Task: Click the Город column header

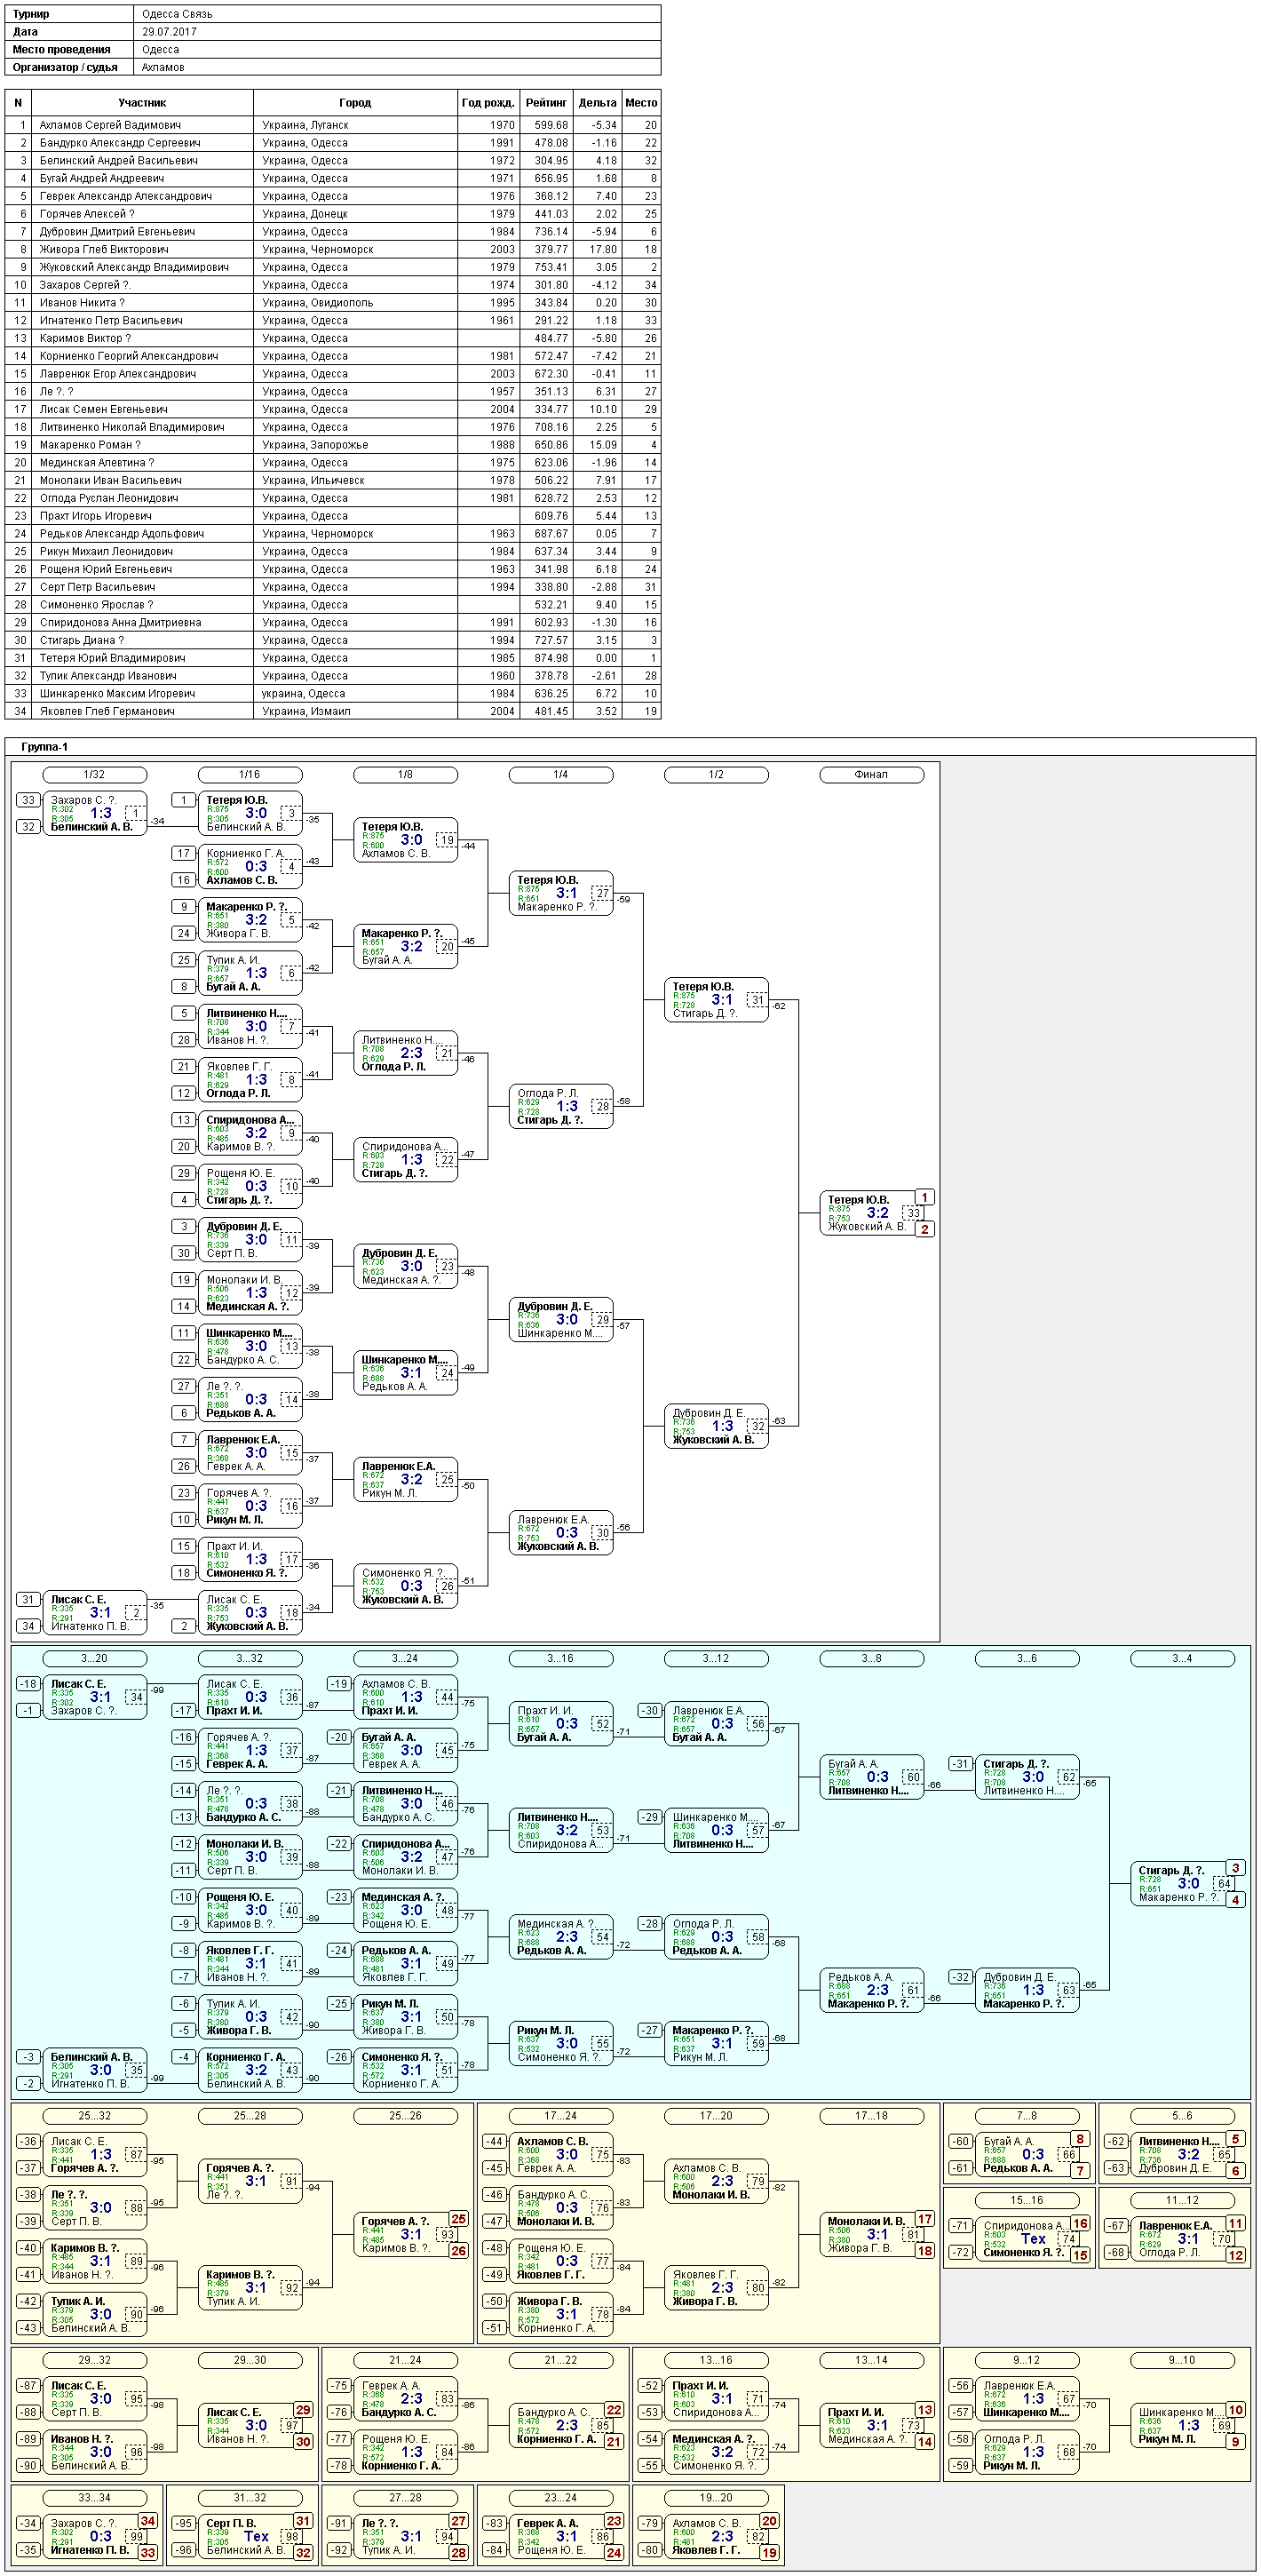Action: click(355, 103)
